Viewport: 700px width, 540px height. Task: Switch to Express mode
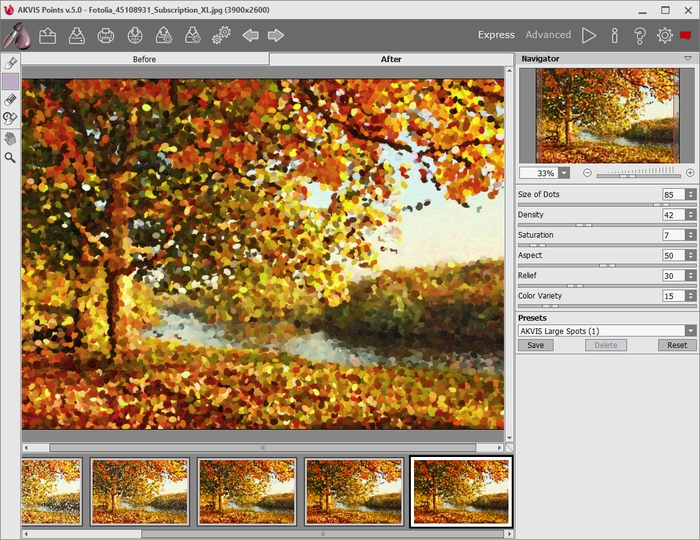[x=496, y=35]
